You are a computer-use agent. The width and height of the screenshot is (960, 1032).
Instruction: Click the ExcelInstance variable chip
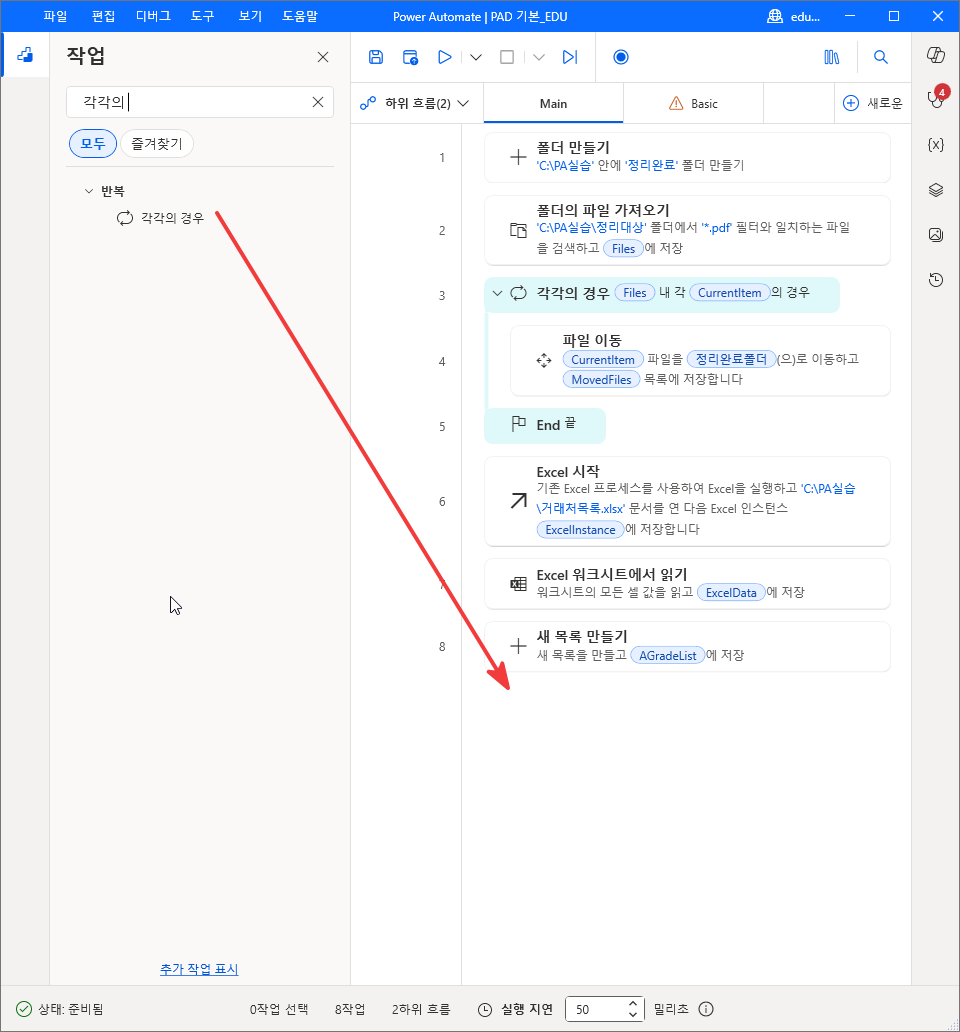(580, 530)
